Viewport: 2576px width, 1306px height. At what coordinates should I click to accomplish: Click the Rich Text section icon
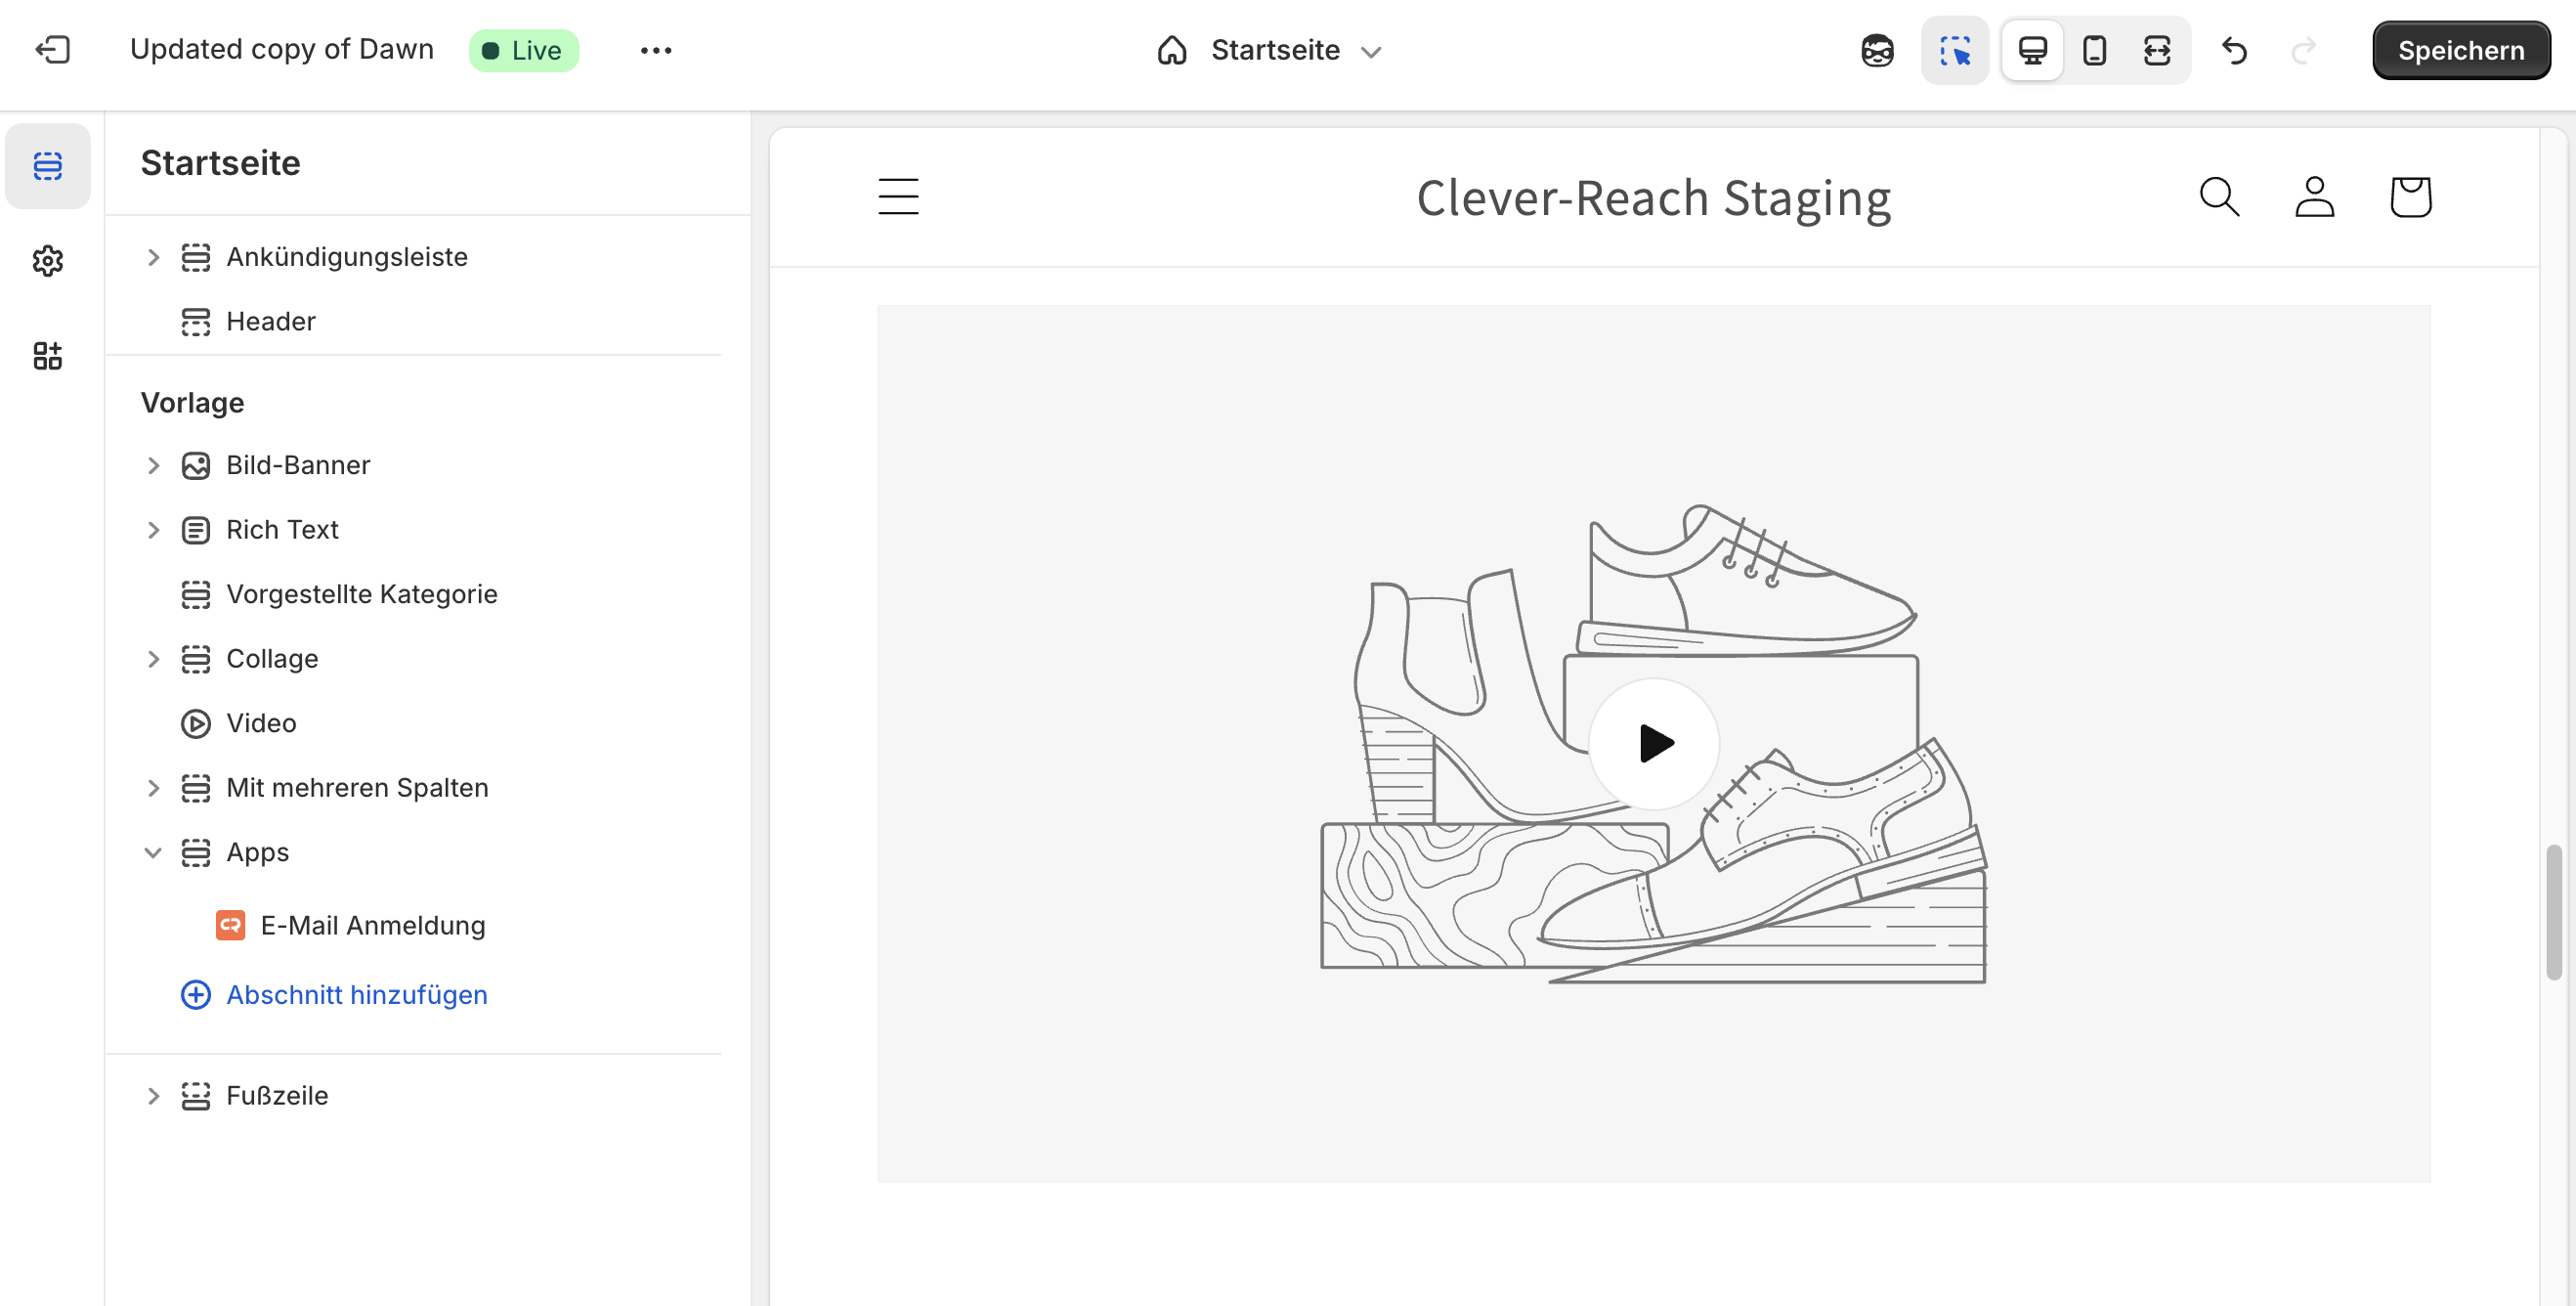tap(195, 530)
